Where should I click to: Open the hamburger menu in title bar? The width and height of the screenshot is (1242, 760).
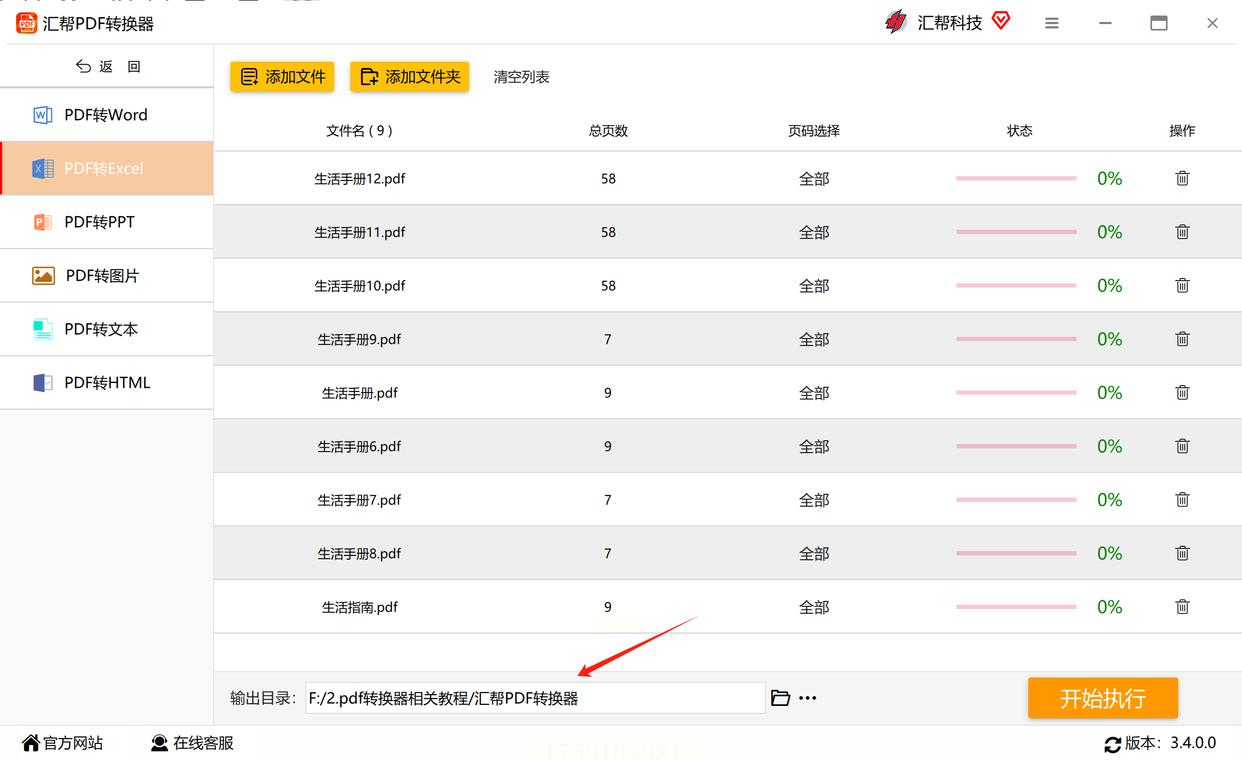(x=1052, y=23)
